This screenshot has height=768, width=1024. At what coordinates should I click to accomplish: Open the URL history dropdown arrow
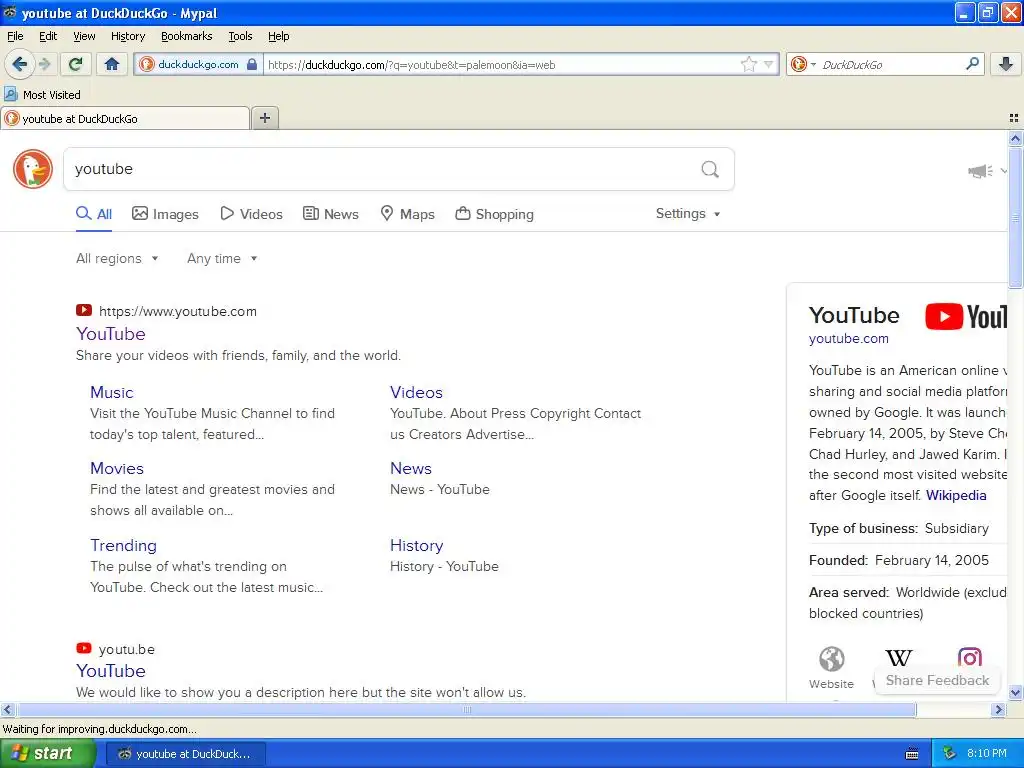(769, 64)
